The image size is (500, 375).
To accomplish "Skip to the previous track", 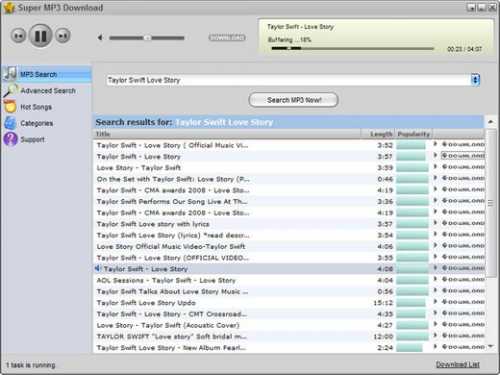I will [x=18, y=36].
